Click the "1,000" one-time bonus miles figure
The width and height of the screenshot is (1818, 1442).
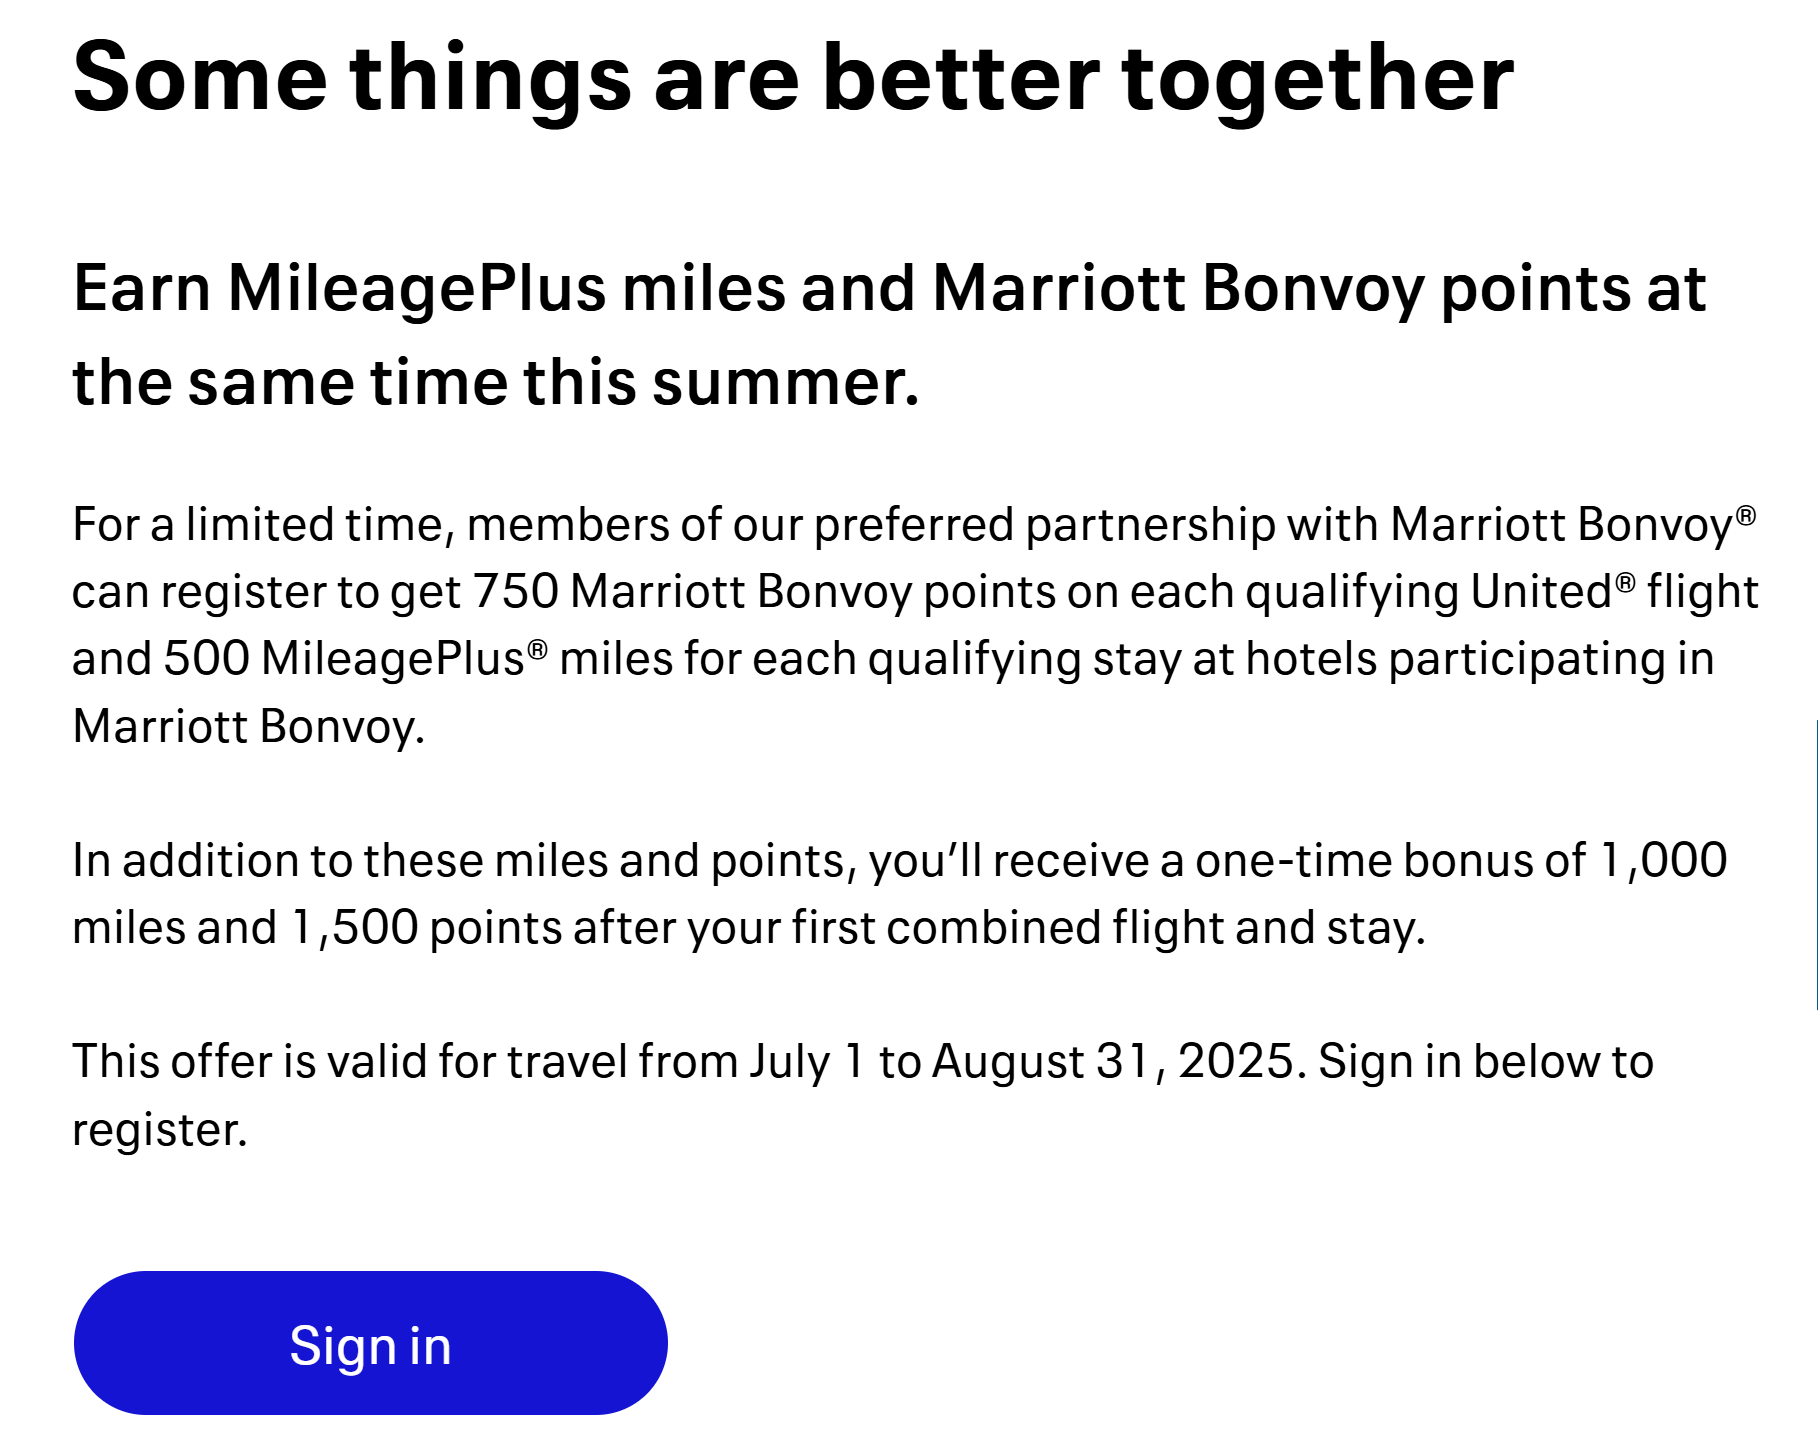pos(1663,861)
